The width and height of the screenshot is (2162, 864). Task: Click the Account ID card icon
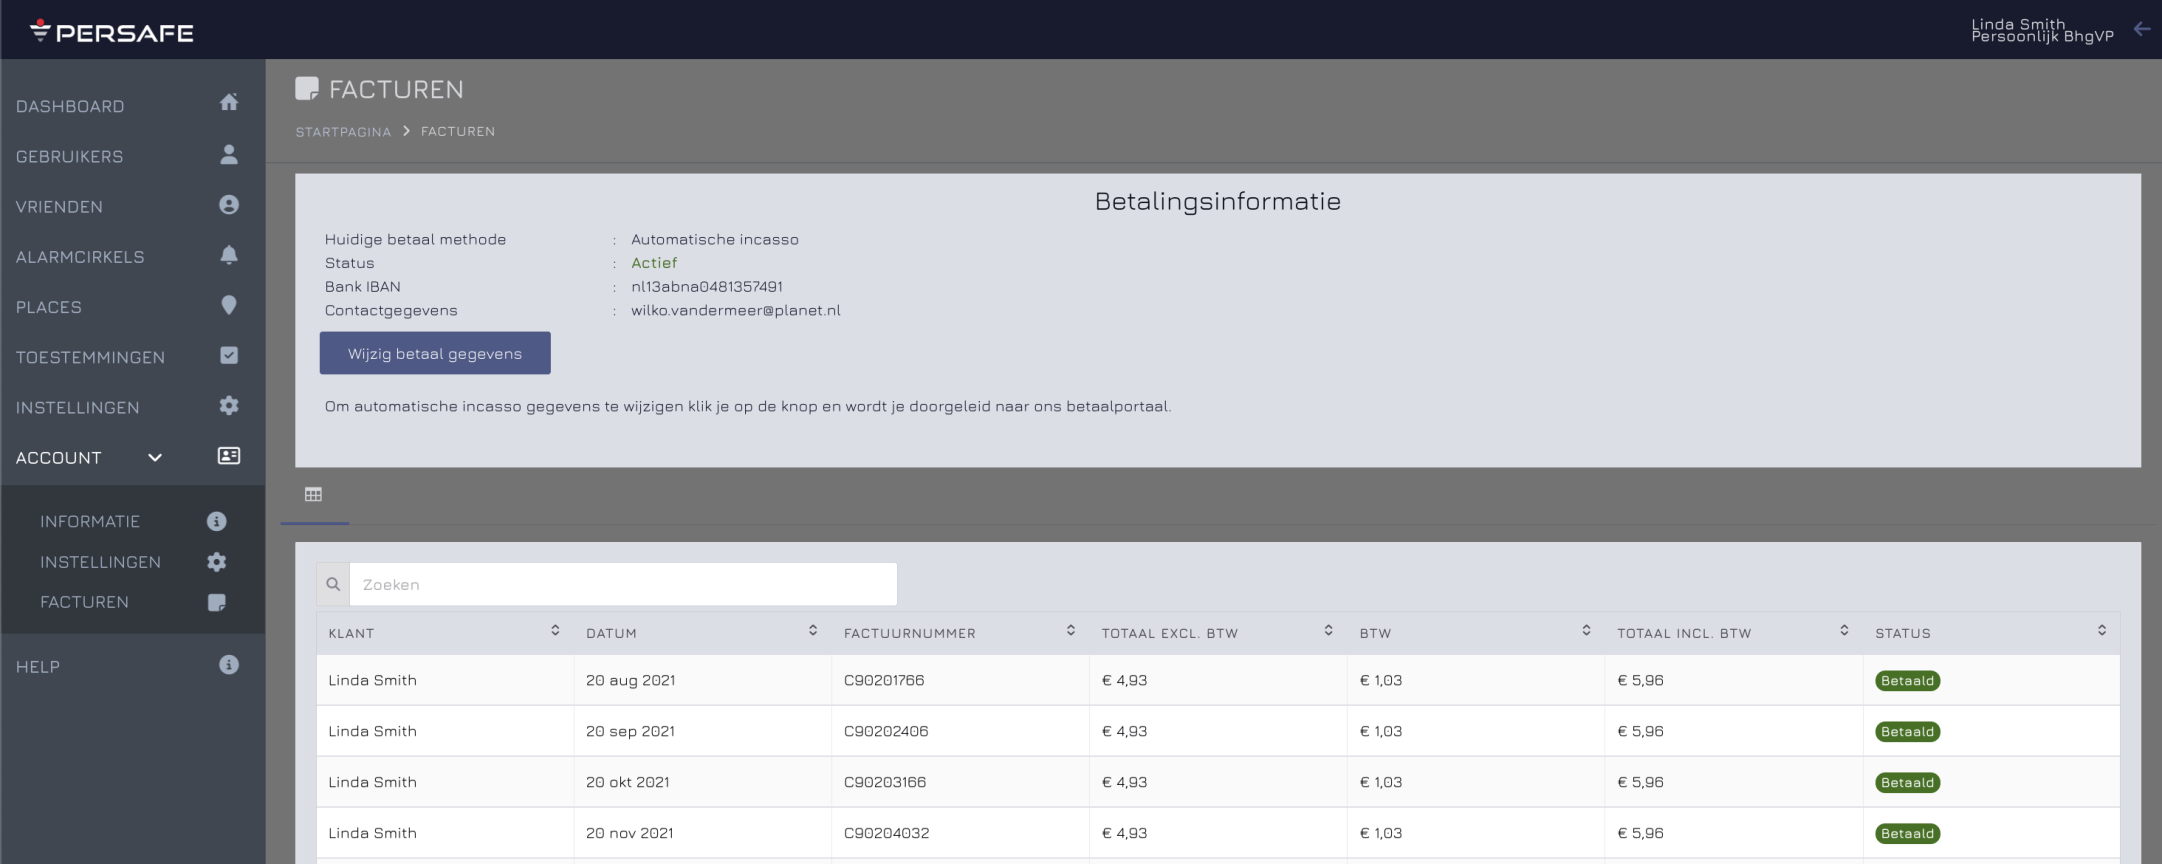coord(229,456)
